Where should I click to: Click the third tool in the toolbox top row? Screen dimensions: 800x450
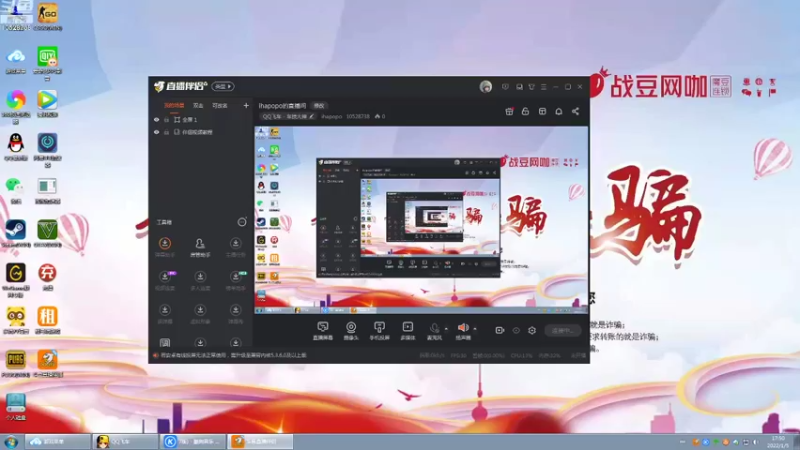(x=235, y=247)
